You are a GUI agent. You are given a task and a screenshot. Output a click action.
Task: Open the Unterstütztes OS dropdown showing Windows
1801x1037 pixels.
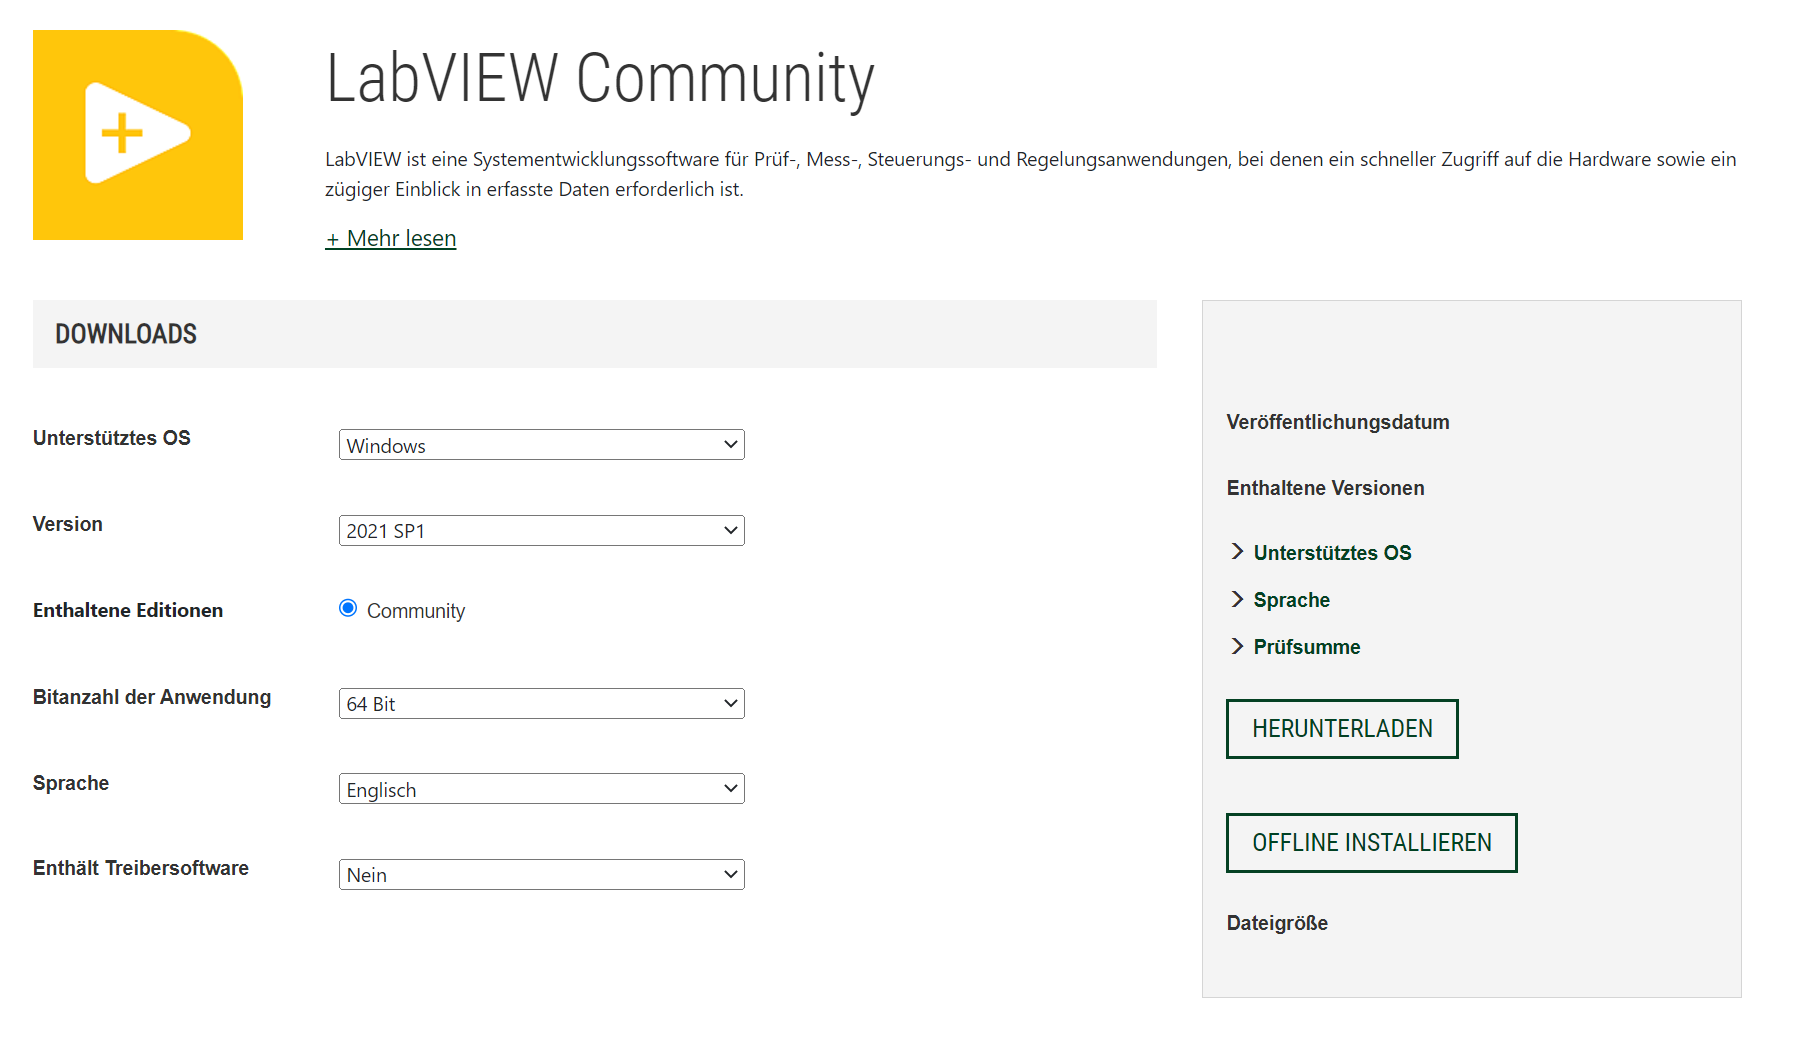point(542,445)
